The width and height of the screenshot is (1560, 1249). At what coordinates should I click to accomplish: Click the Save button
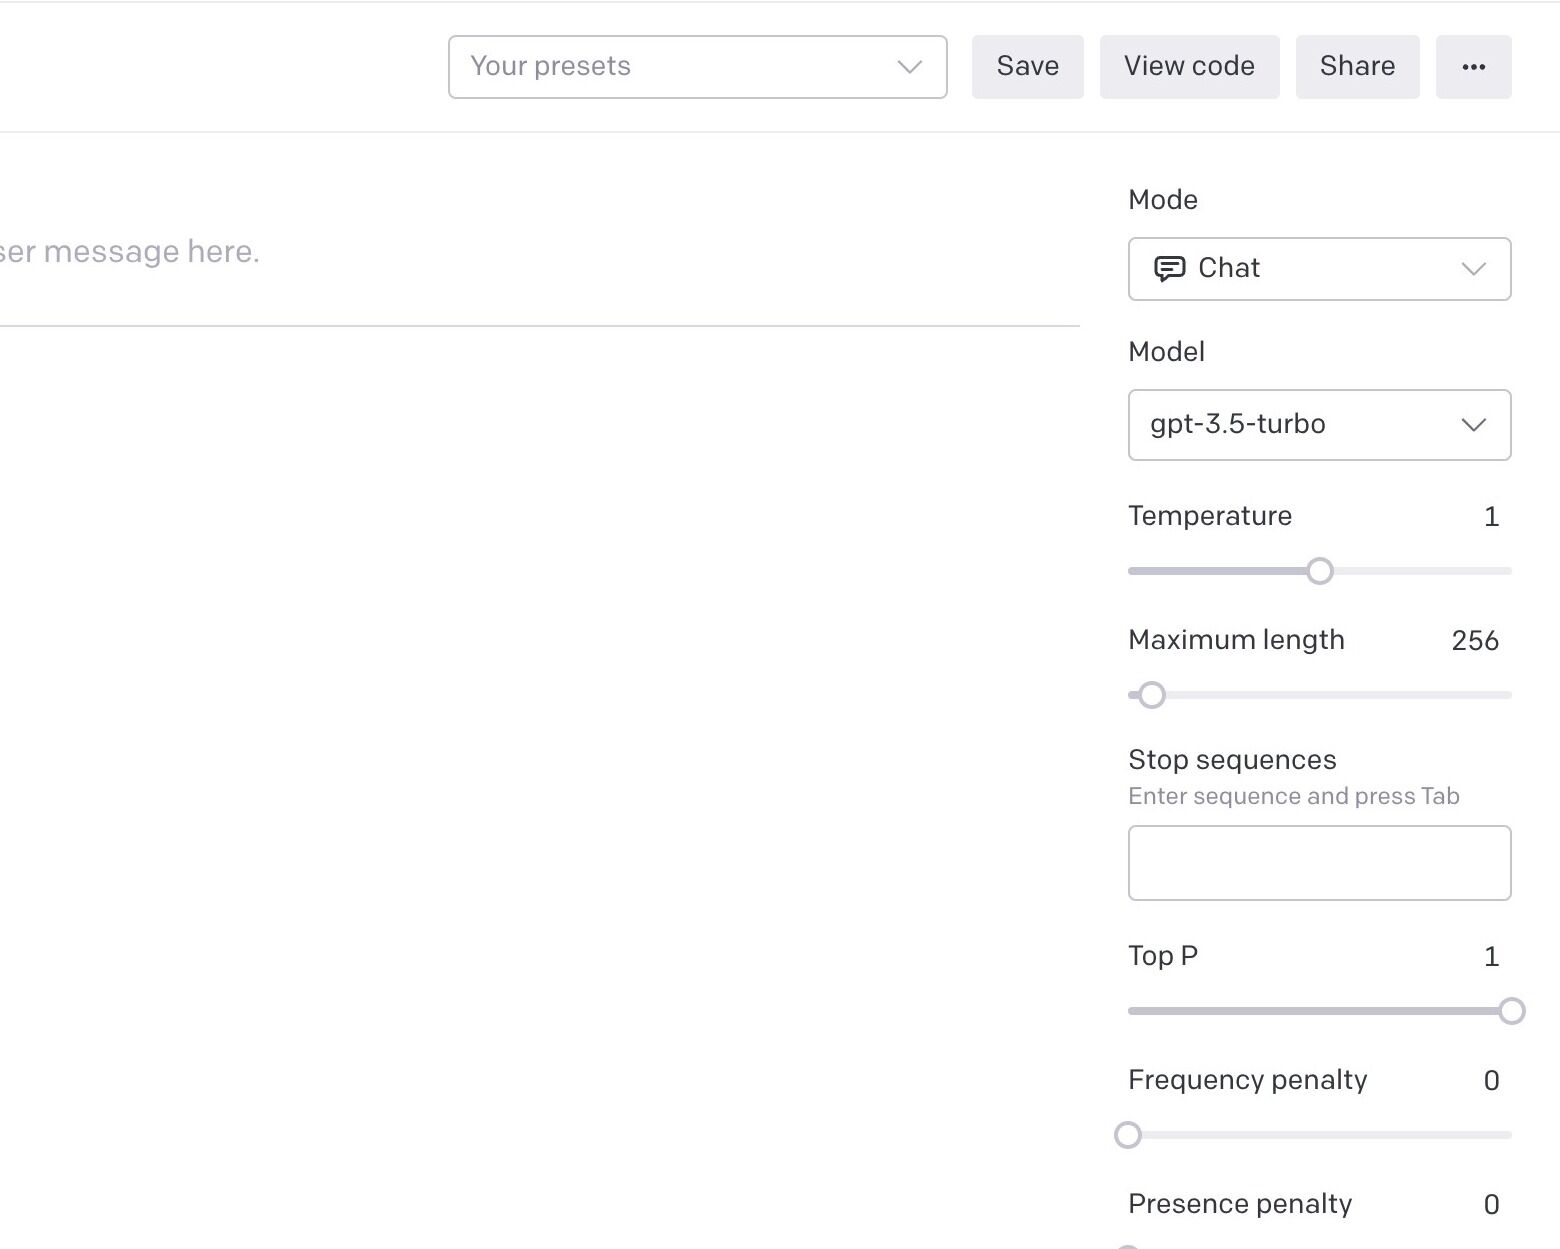1027,67
